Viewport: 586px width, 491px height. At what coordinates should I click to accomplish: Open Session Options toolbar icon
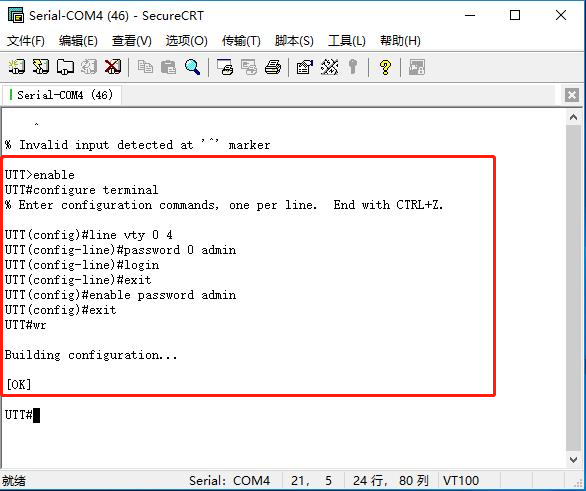pyautogui.click(x=305, y=67)
